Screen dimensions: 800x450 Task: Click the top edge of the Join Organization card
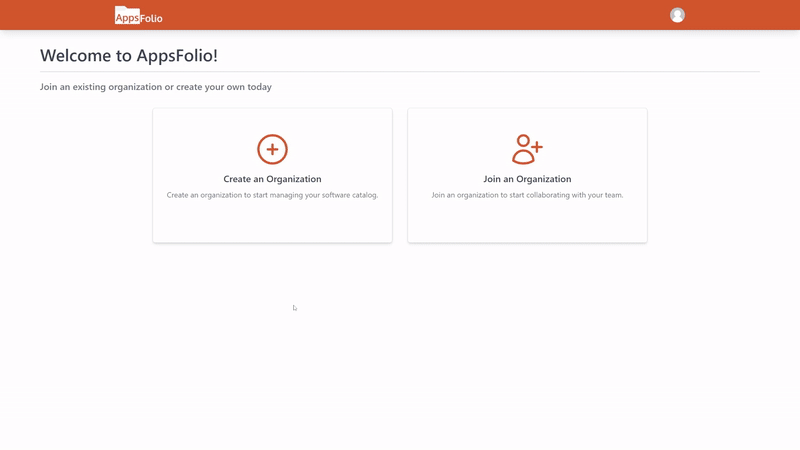pos(527,110)
